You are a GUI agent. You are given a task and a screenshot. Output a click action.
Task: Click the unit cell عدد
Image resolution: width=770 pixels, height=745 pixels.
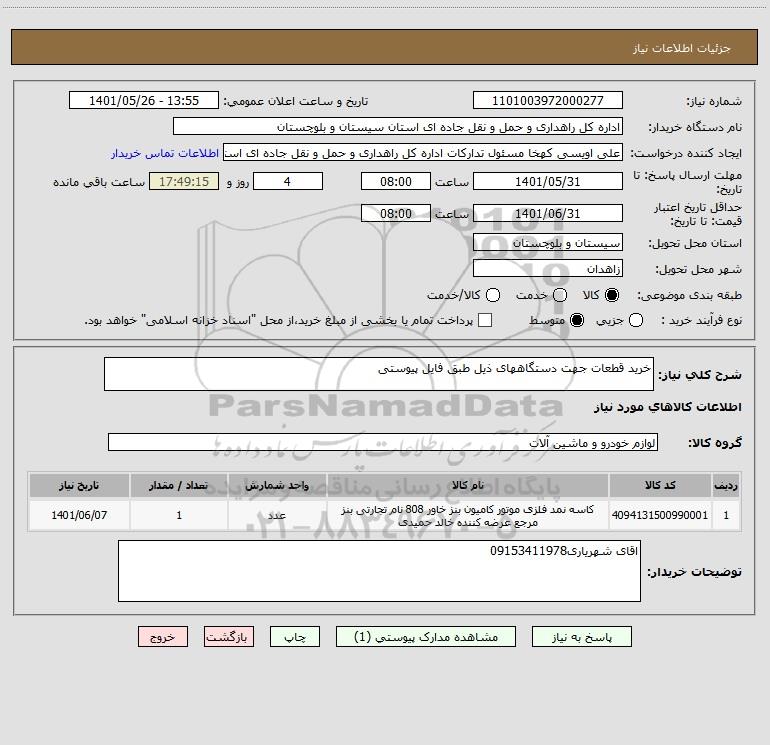tap(277, 515)
